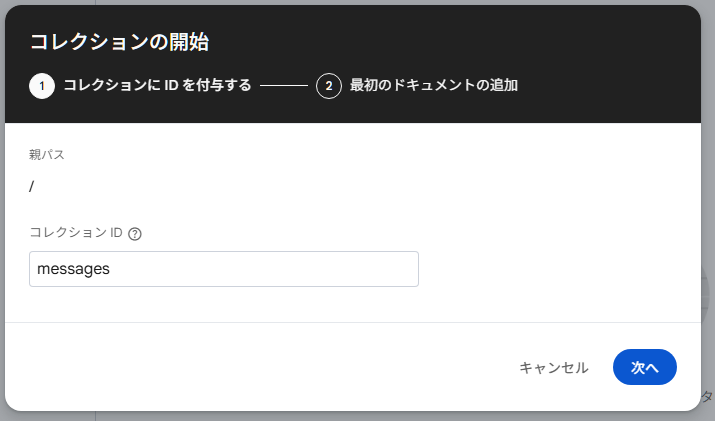Image resolution: width=715 pixels, height=421 pixels.
Task: Click empty footer area left of キャンセル
Action: click(250, 367)
